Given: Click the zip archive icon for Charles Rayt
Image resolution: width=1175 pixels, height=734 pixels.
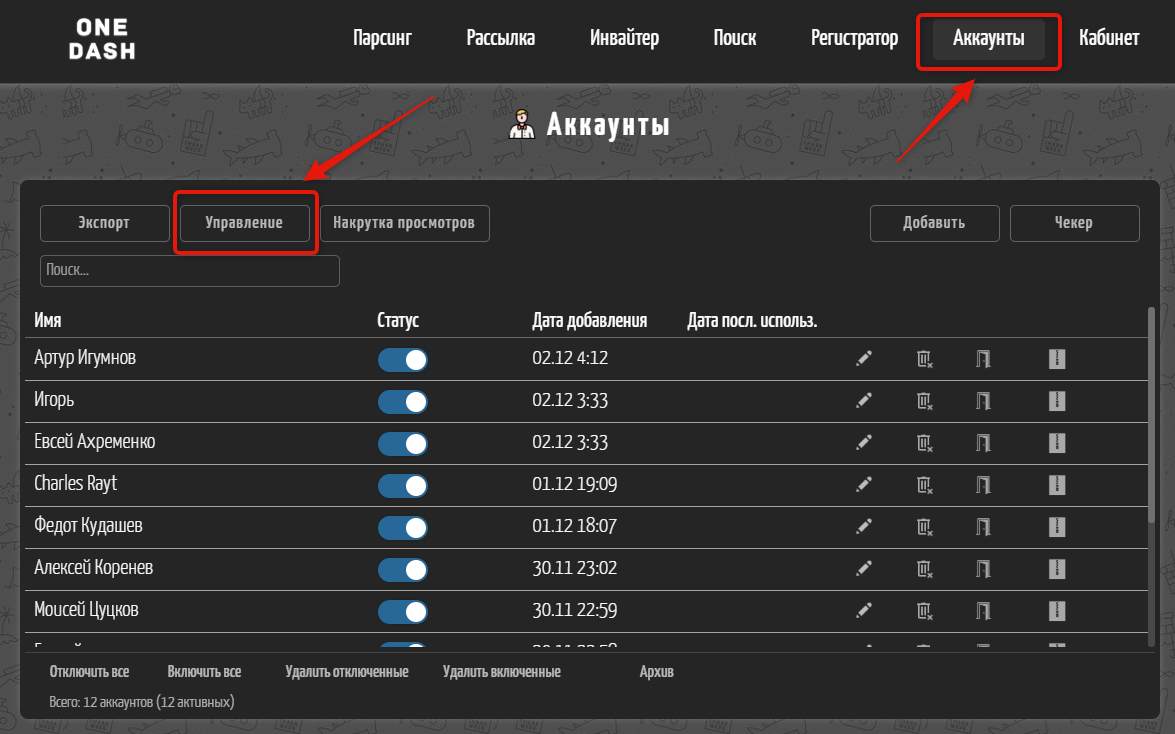Looking at the screenshot, I should [1057, 485].
